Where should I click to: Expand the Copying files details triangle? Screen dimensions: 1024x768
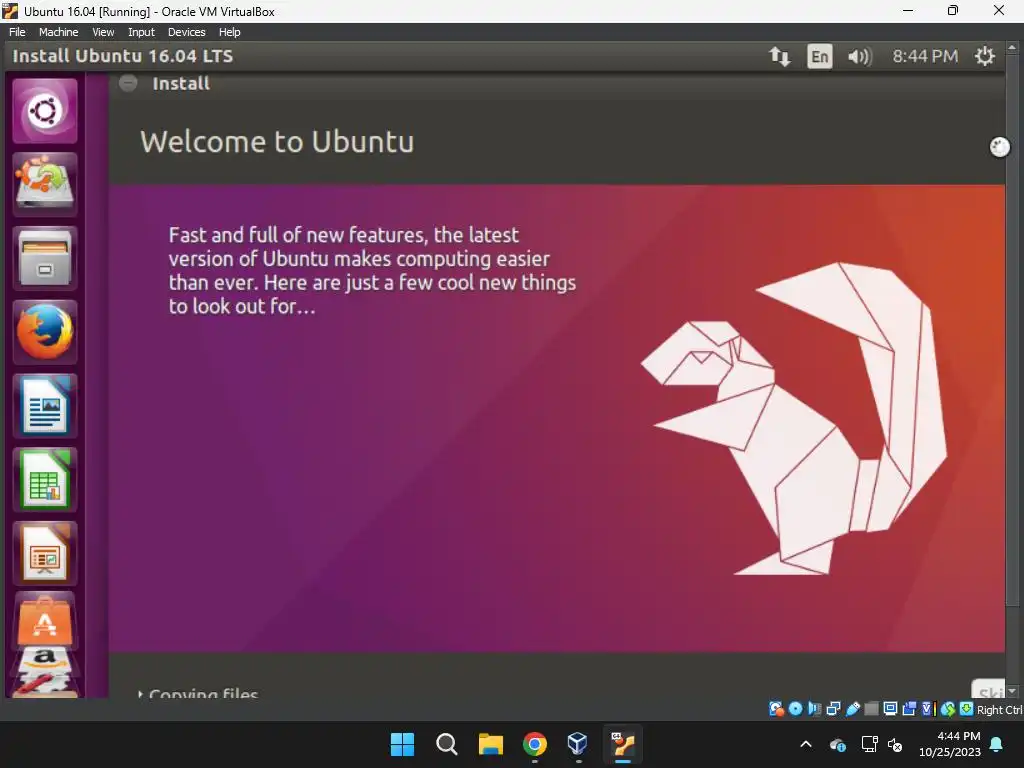[140, 694]
